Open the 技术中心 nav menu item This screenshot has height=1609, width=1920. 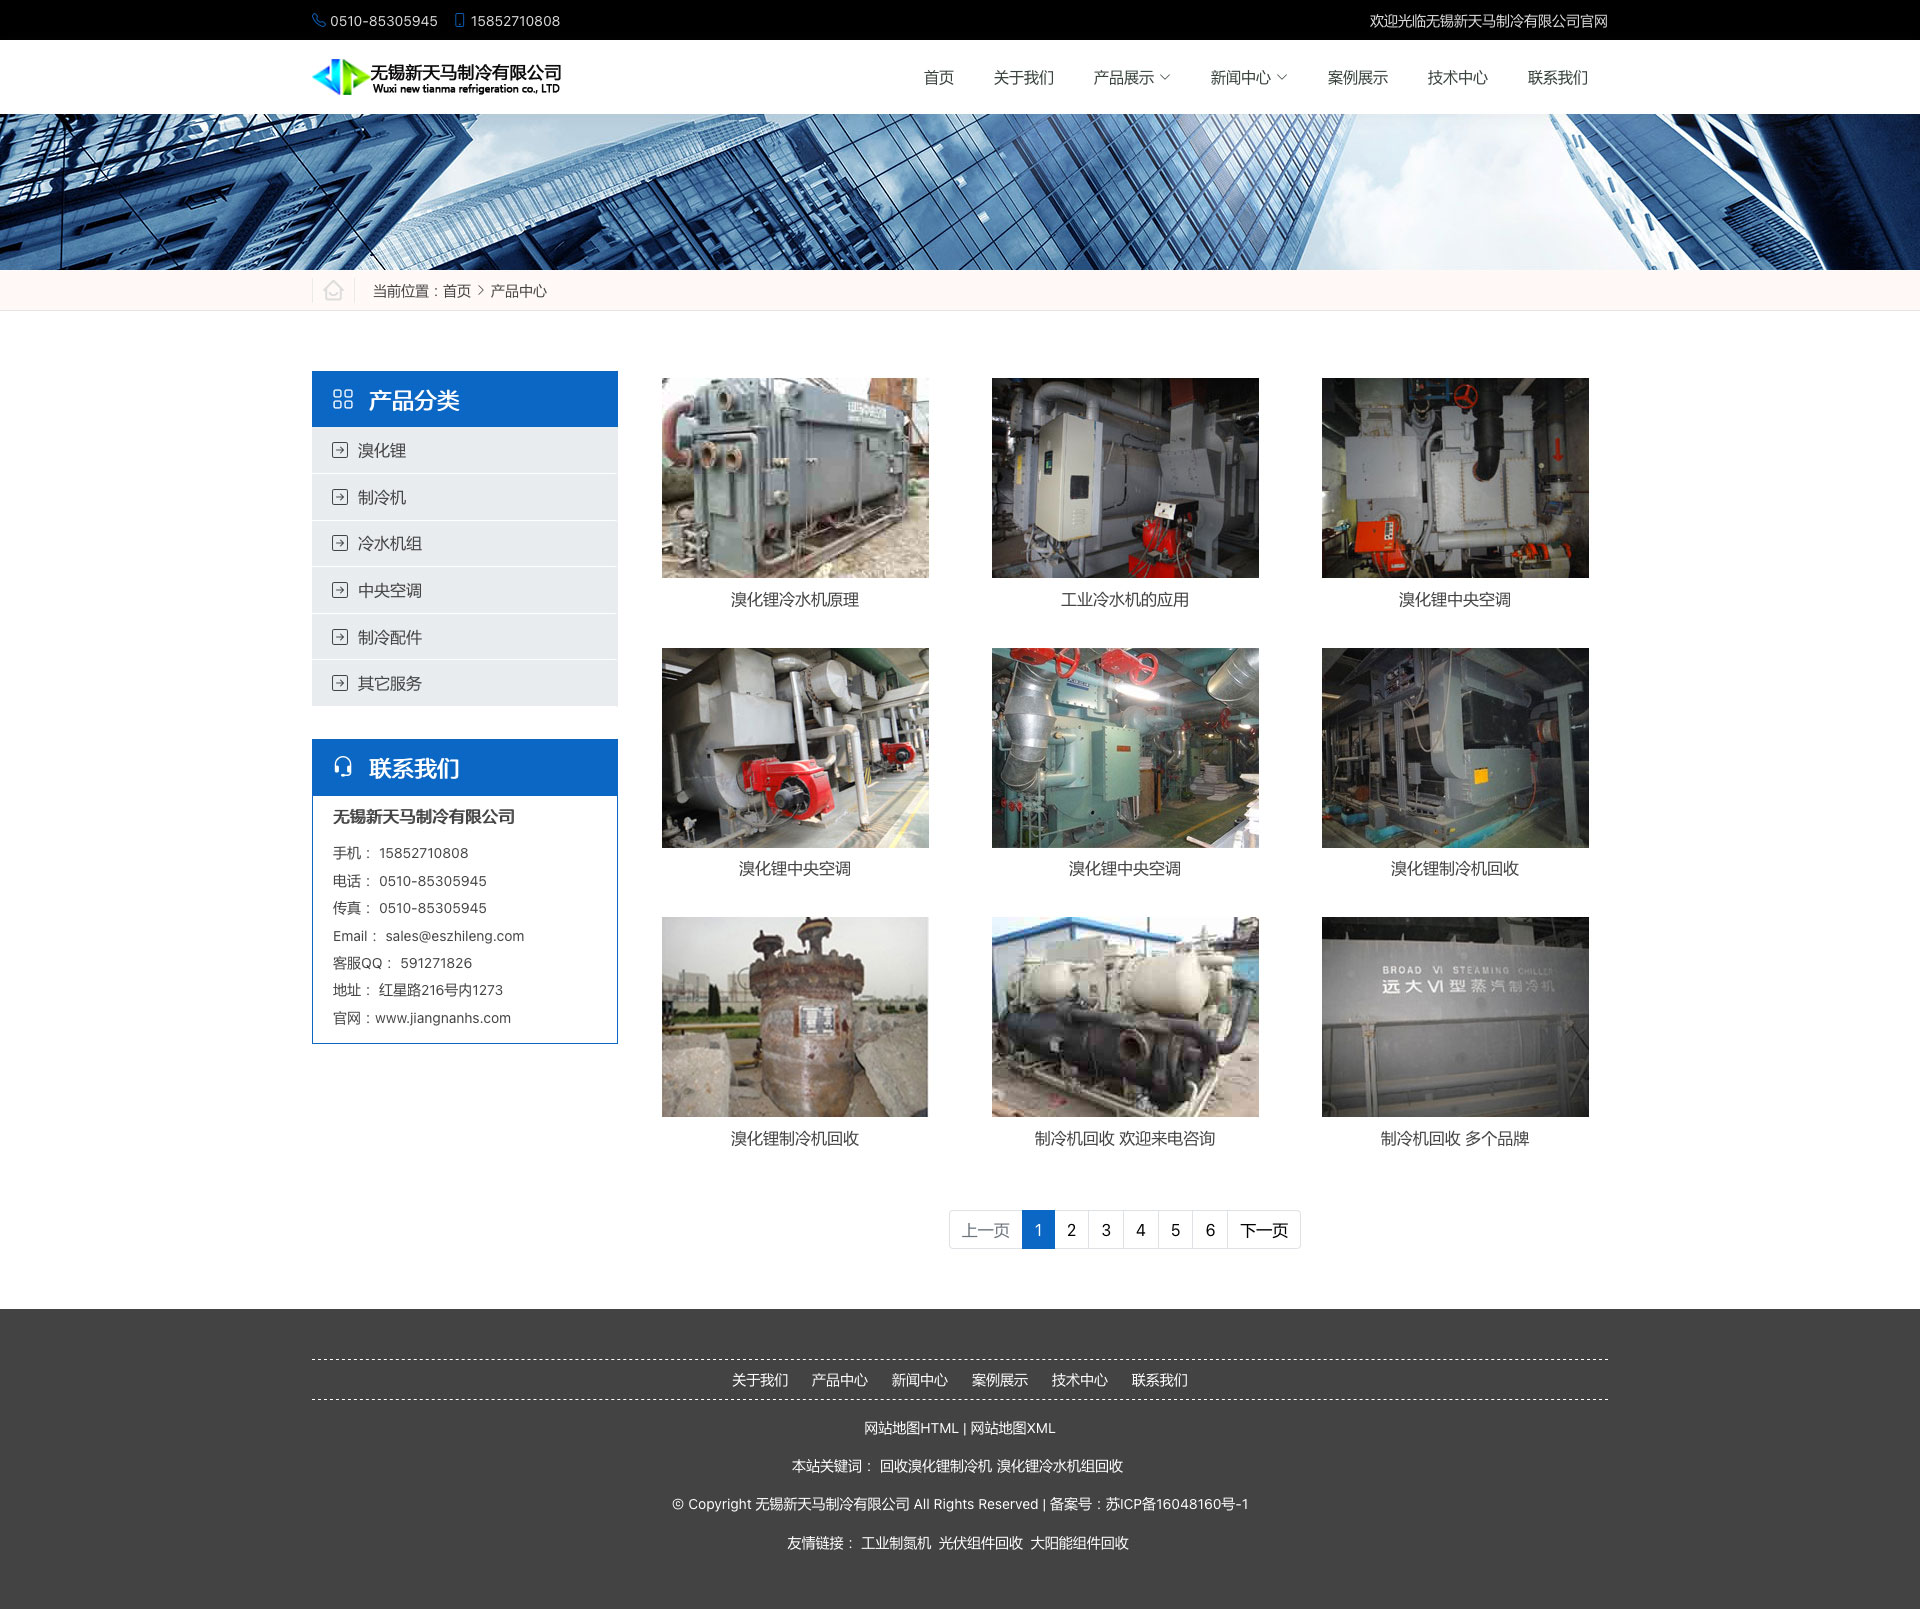click(1457, 78)
